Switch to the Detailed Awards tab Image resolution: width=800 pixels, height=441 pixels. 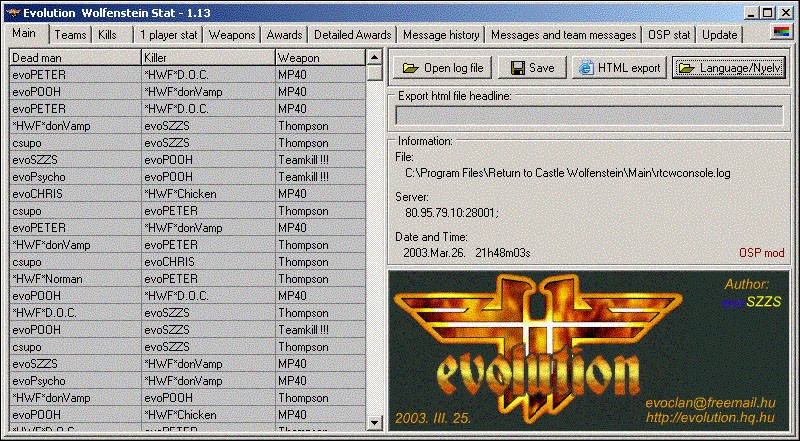click(353, 35)
